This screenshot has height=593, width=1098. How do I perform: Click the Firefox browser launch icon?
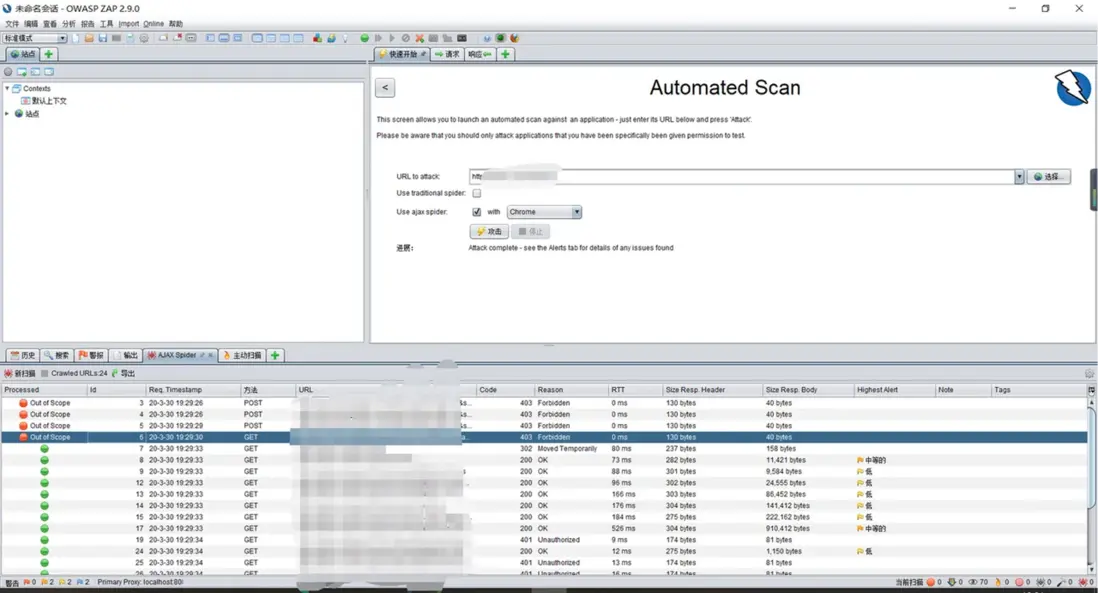514,38
